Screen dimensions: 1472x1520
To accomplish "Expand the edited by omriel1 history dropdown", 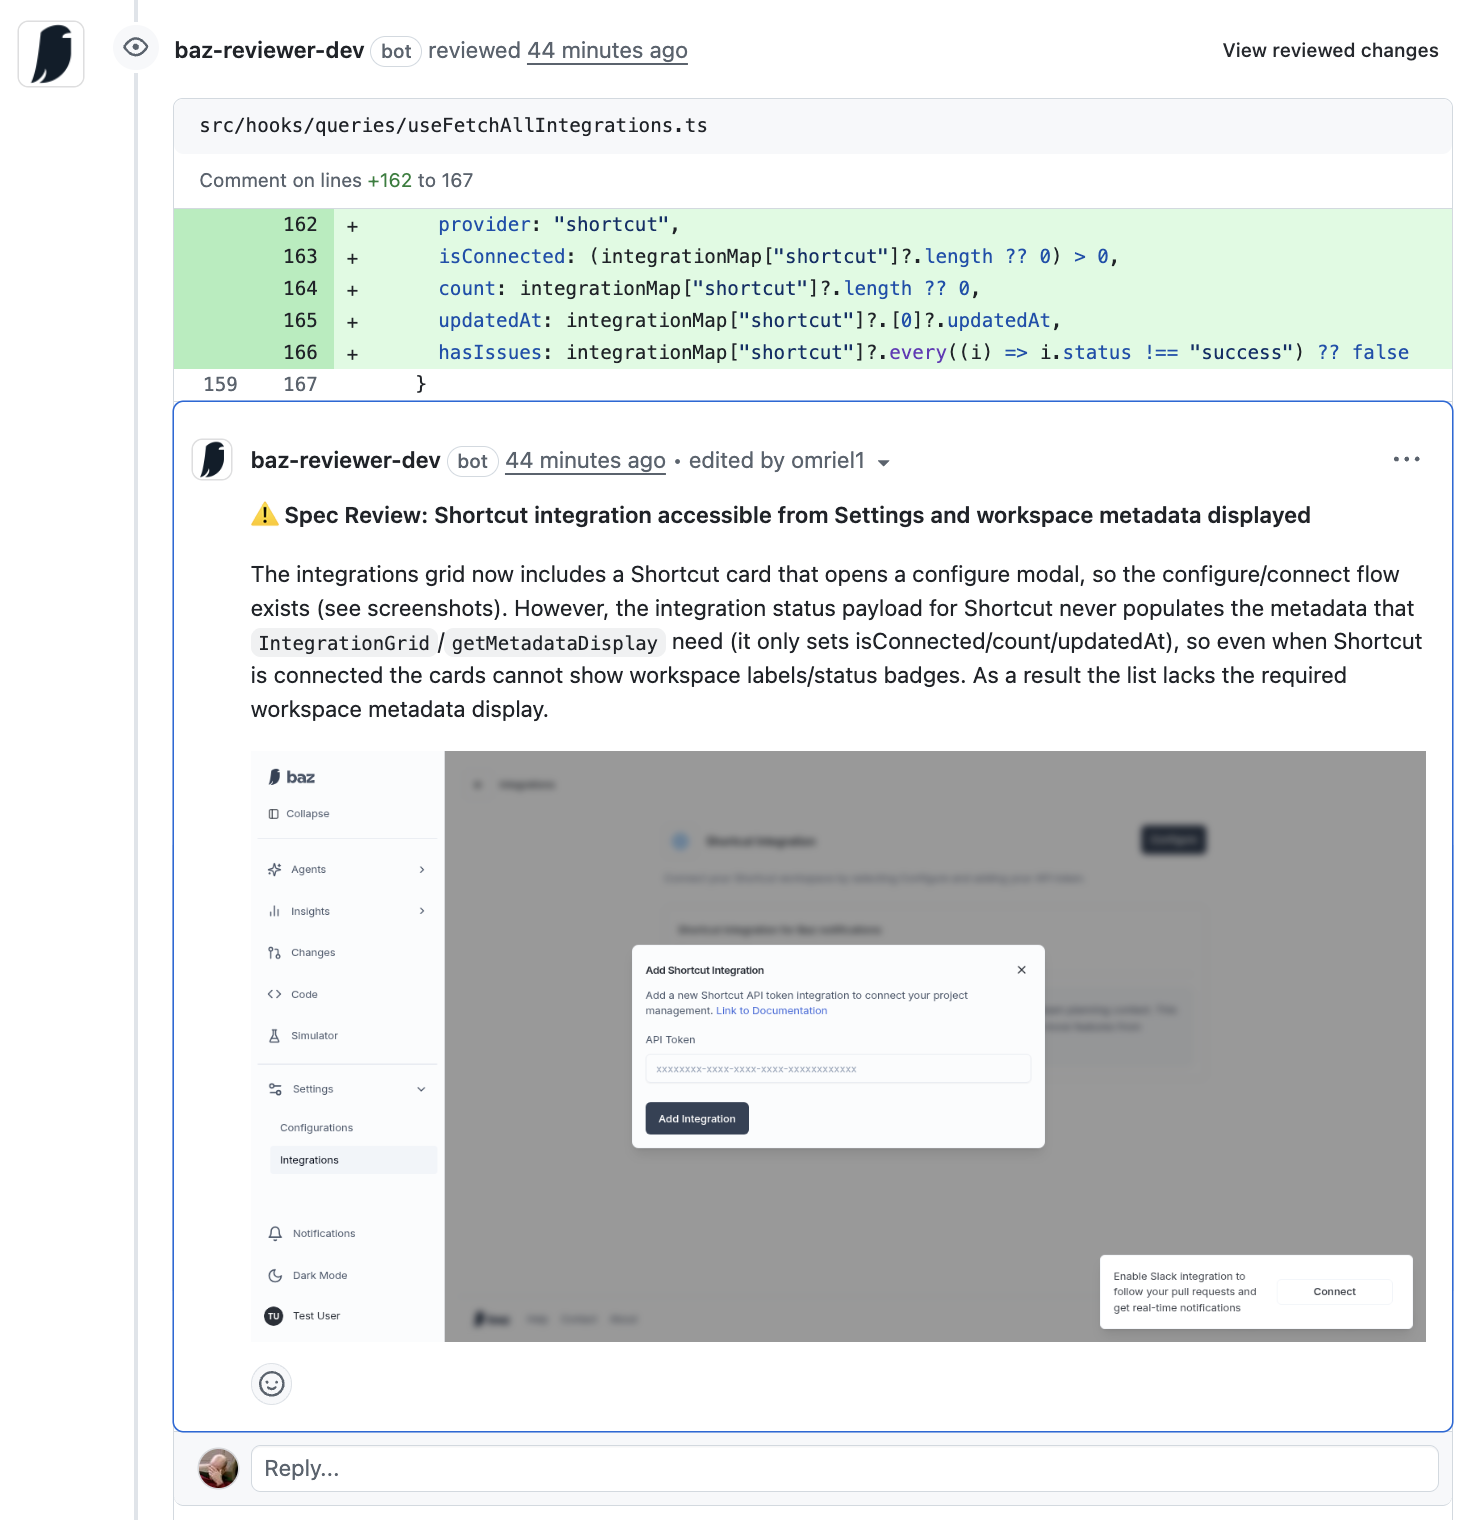I will pos(883,462).
